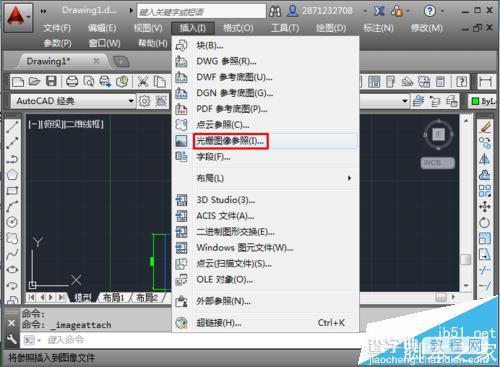
Task: Click the Open file toolbar icon
Action: point(34,82)
